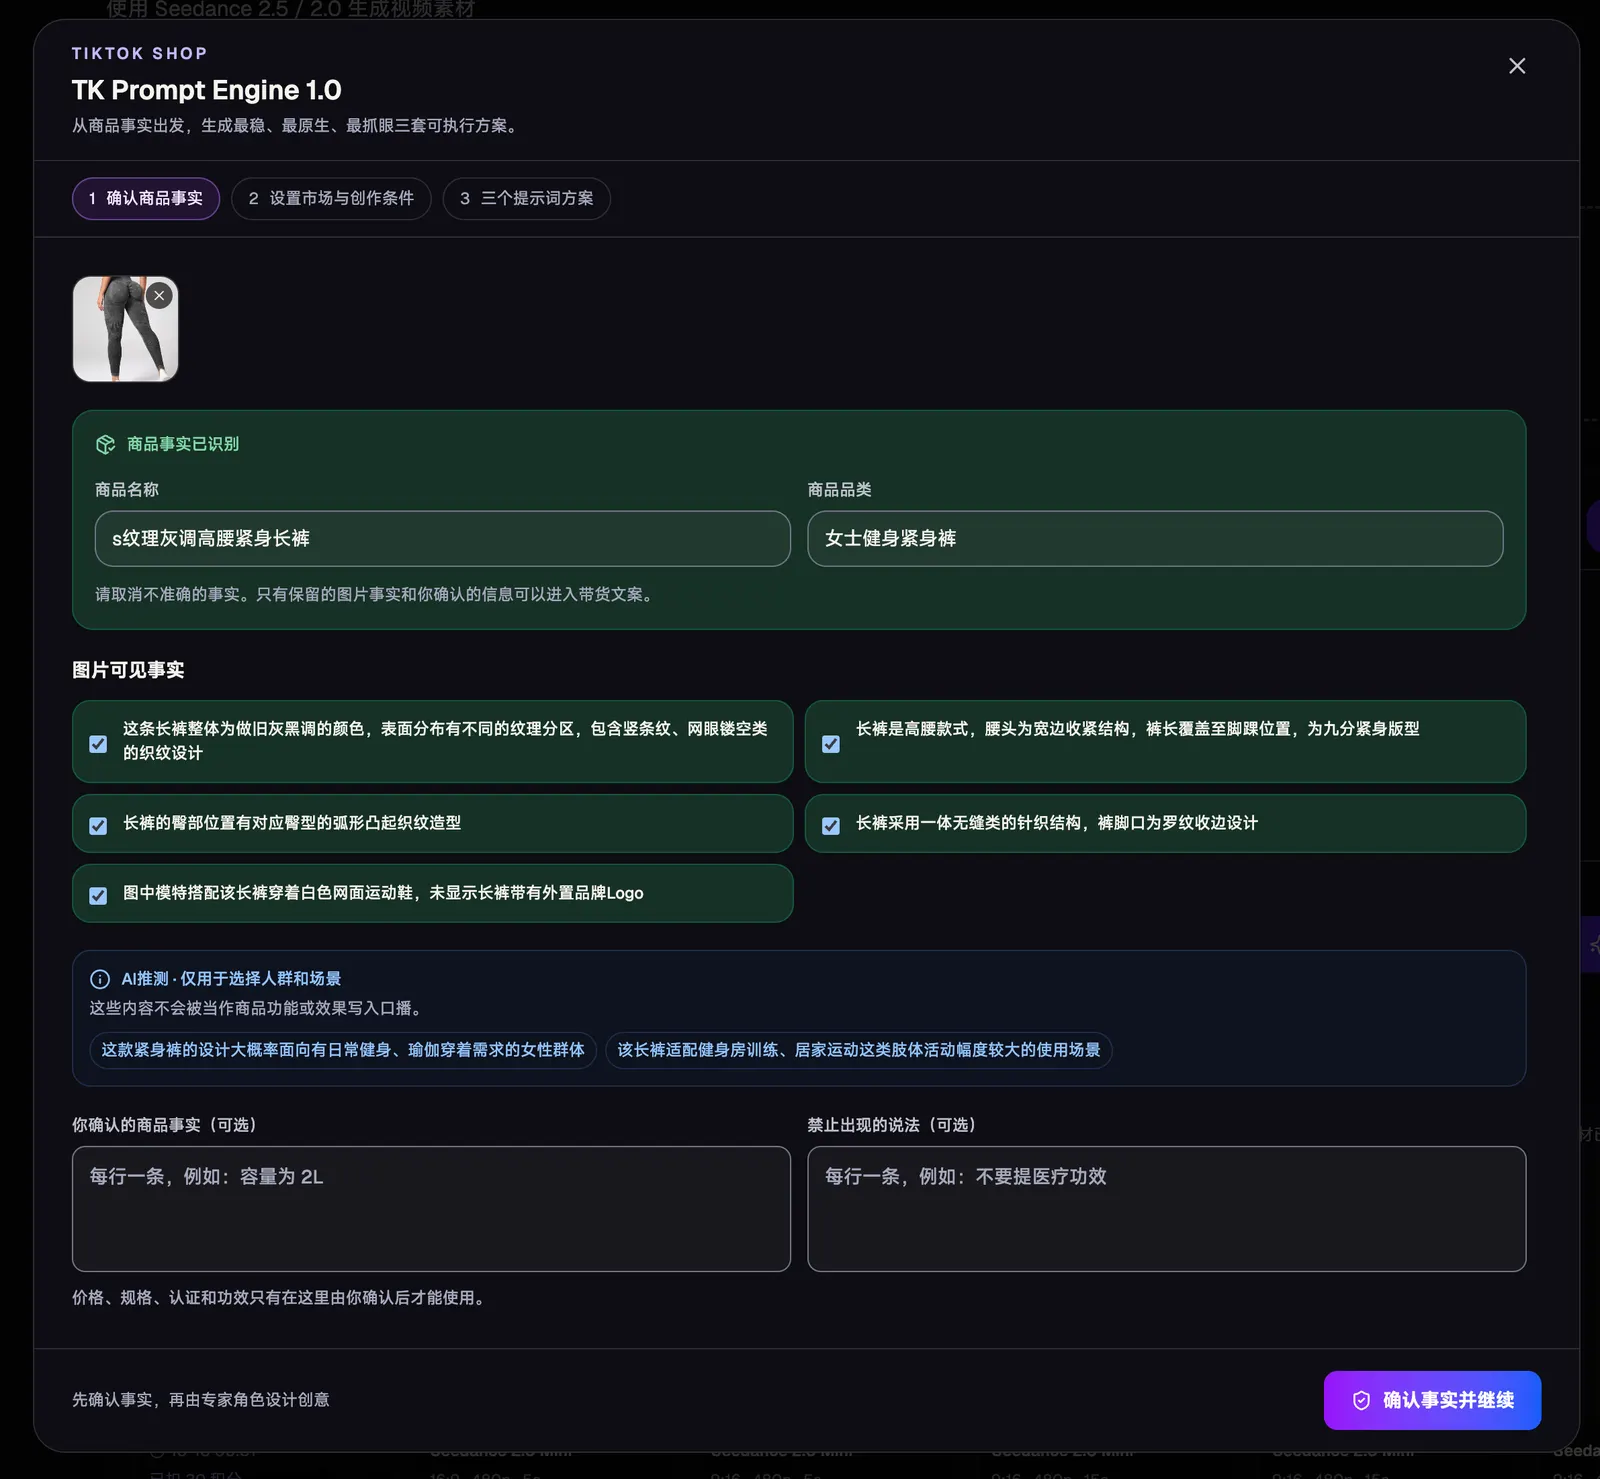The width and height of the screenshot is (1600, 1479).
Task: Toggle the 臀部弧形凸起织纹造型 fact checkbox
Action: (x=98, y=826)
